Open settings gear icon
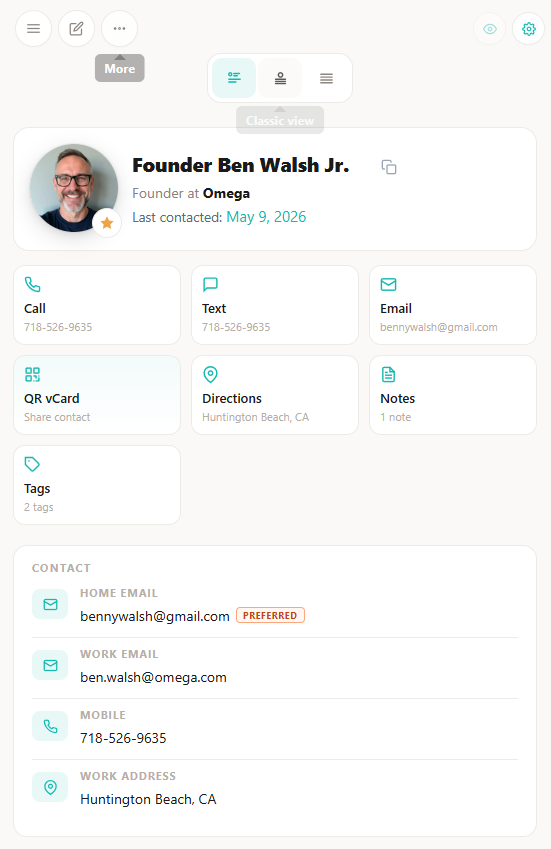The height and width of the screenshot is (849, 551). [529, 29]
